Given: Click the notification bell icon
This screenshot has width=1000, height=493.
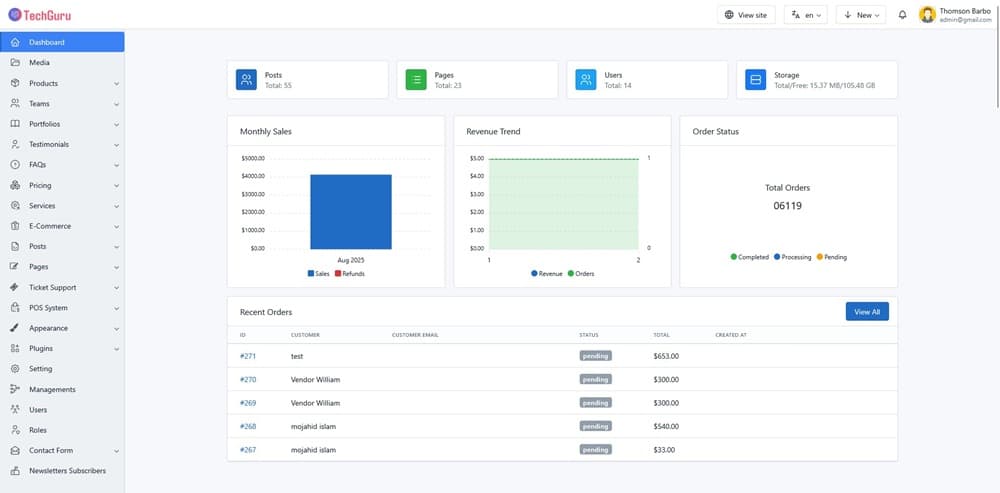Looking at the screenshot, I should 903,15.
